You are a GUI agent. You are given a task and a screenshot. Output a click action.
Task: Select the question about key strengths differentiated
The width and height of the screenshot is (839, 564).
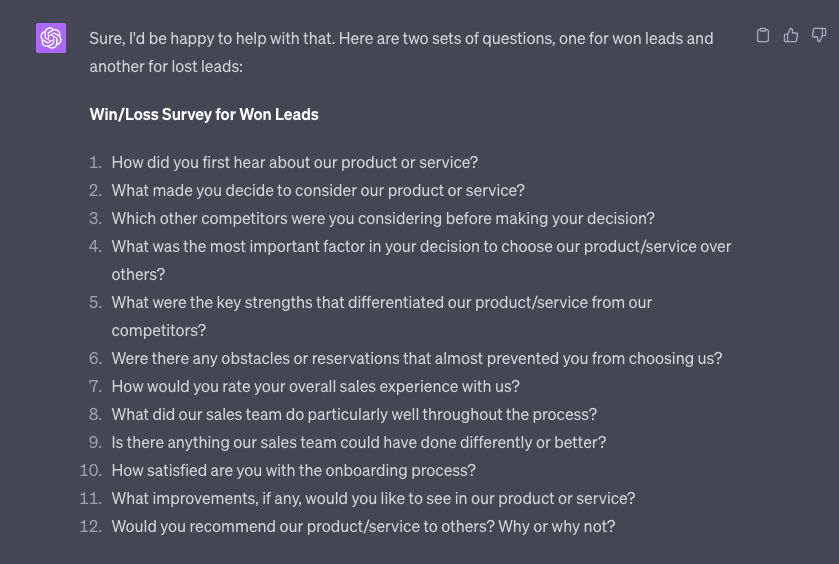tap(382, 316)
